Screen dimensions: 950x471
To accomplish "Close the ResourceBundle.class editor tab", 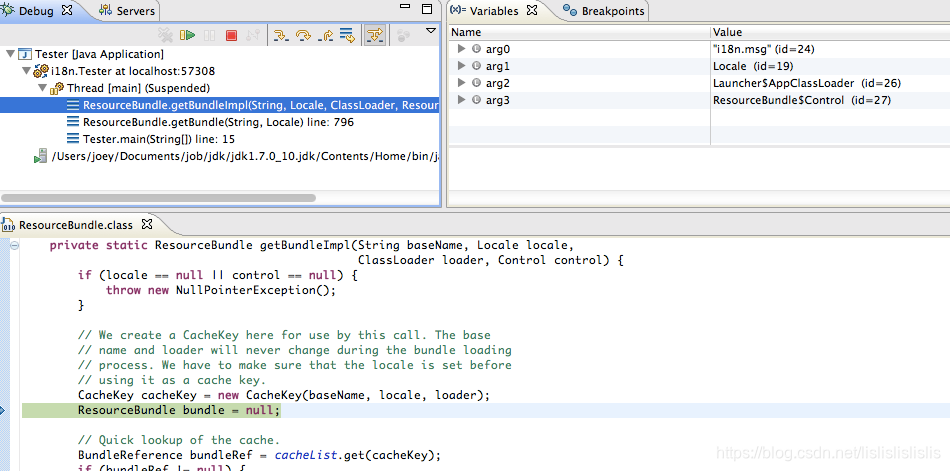I will coord(146,225).
